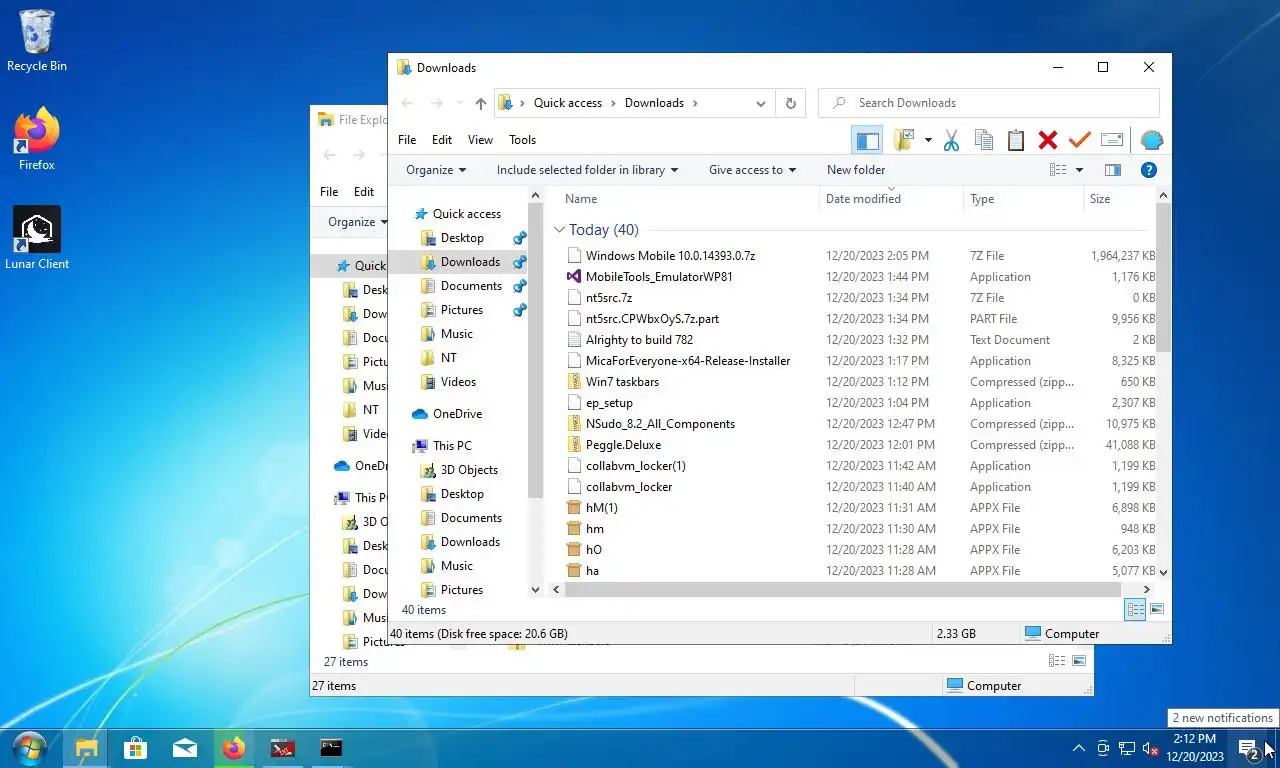The height and width of the screenshot is (768, 1280).
Task: Click Quick access in the address breadcrumb
Action: 568,103
